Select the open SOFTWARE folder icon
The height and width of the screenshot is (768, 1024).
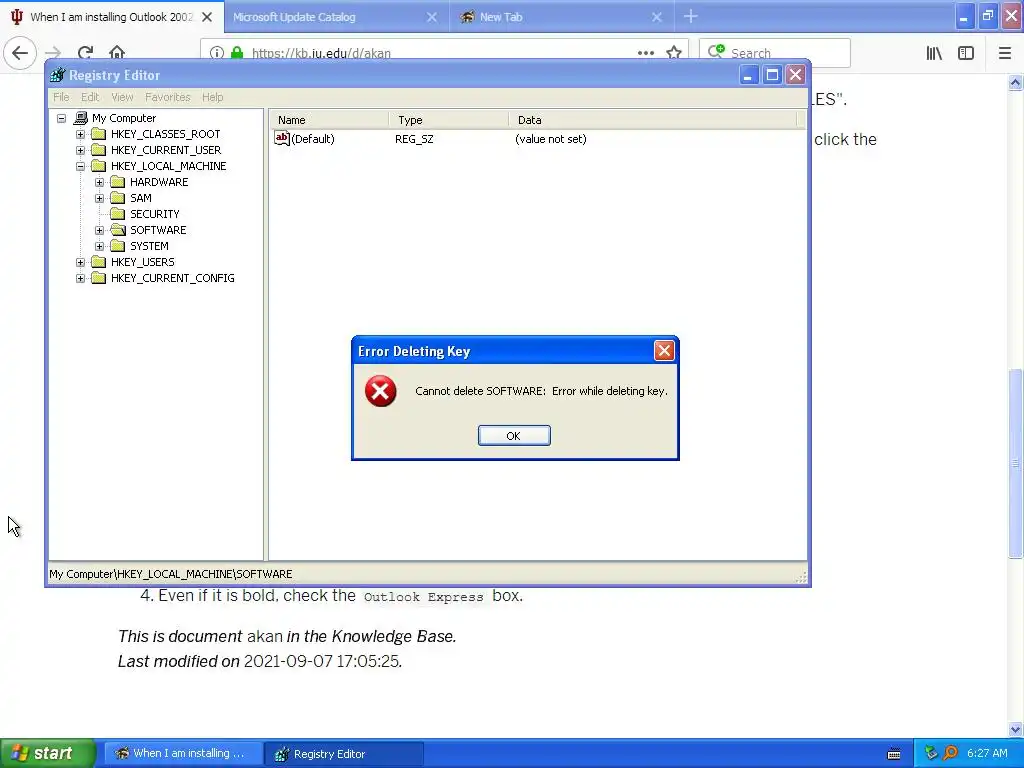[118, 230]
